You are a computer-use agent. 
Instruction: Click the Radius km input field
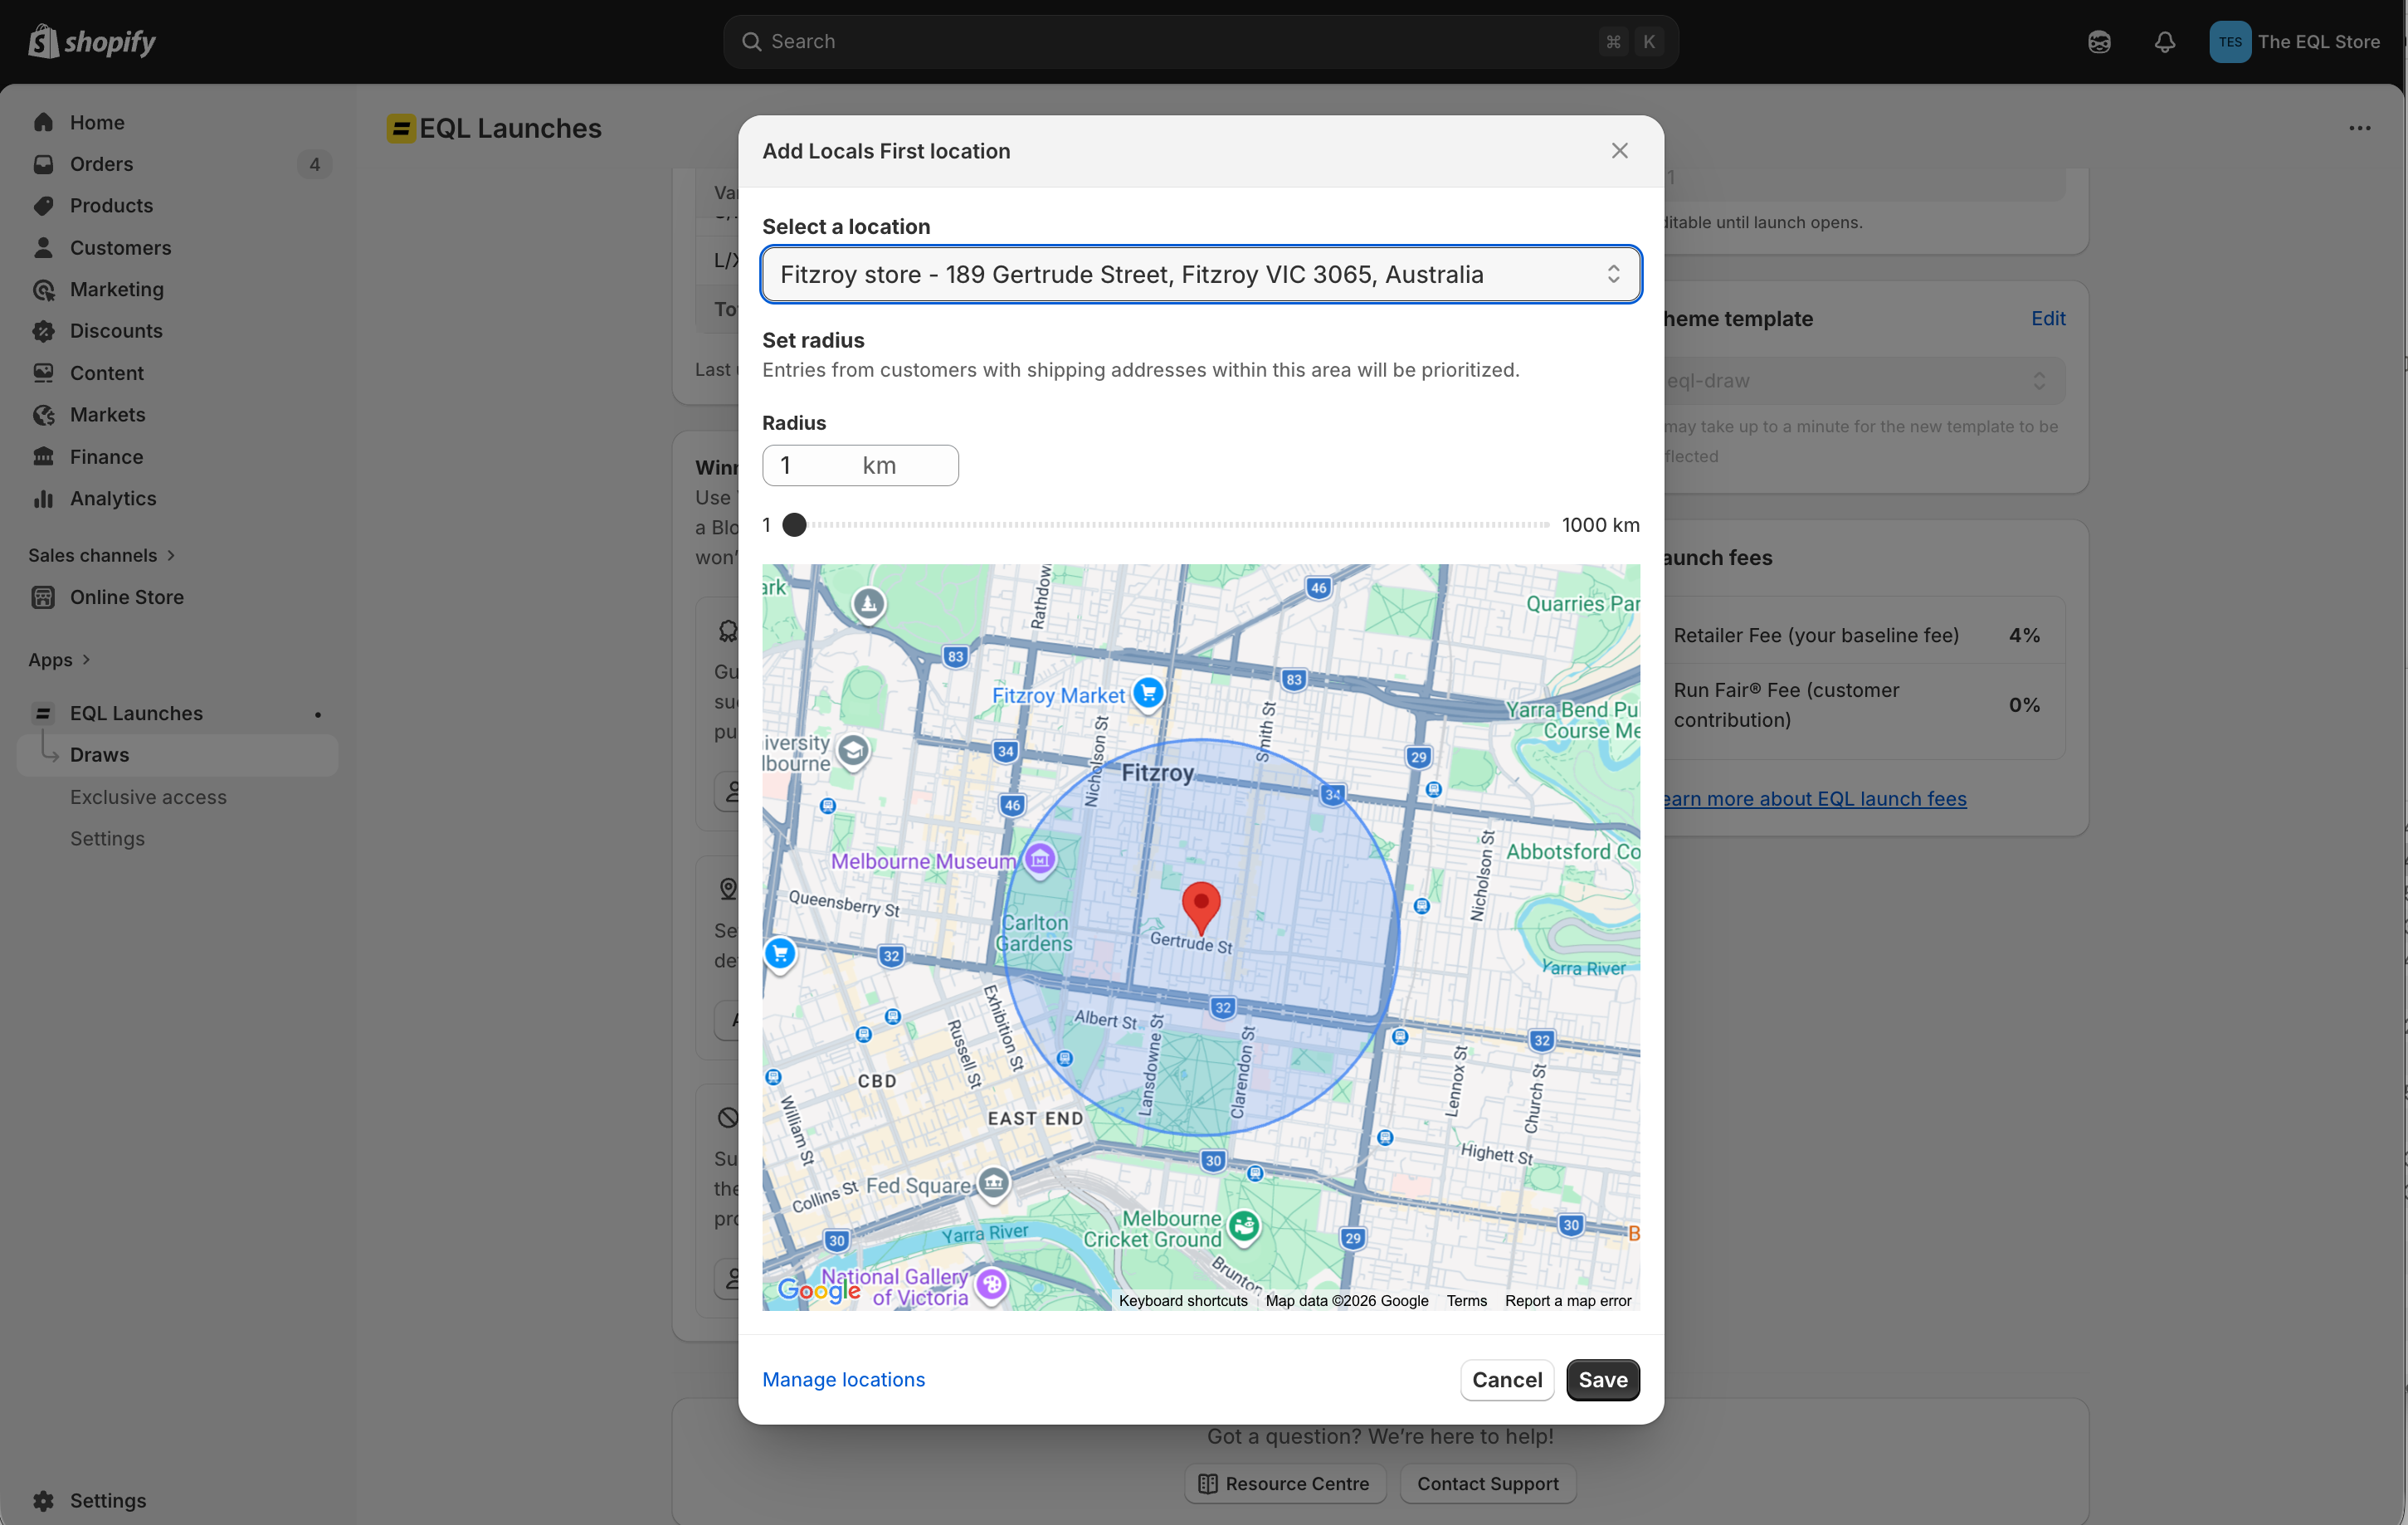click(860, 465)
